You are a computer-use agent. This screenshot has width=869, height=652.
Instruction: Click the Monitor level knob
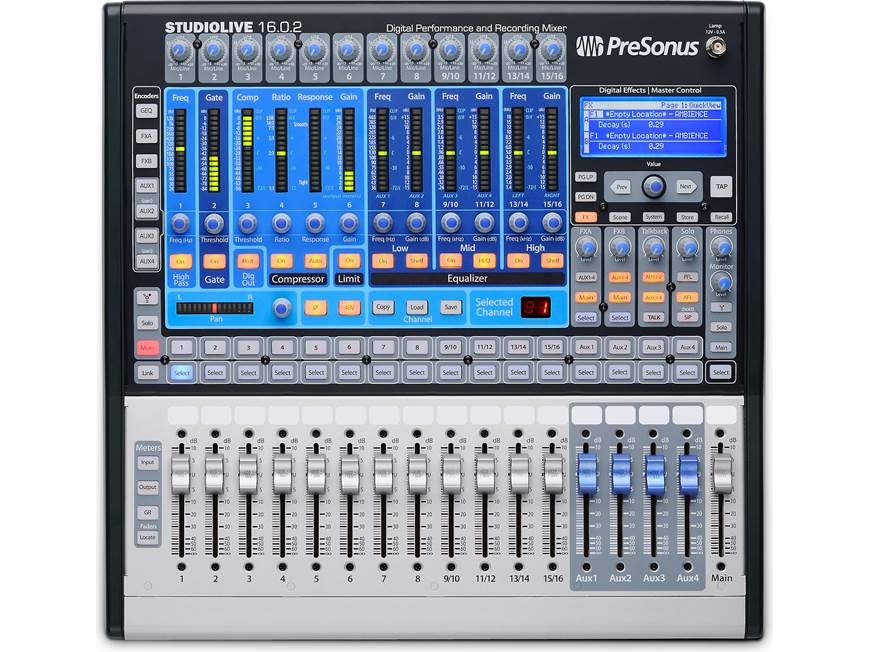coord(721,283)
